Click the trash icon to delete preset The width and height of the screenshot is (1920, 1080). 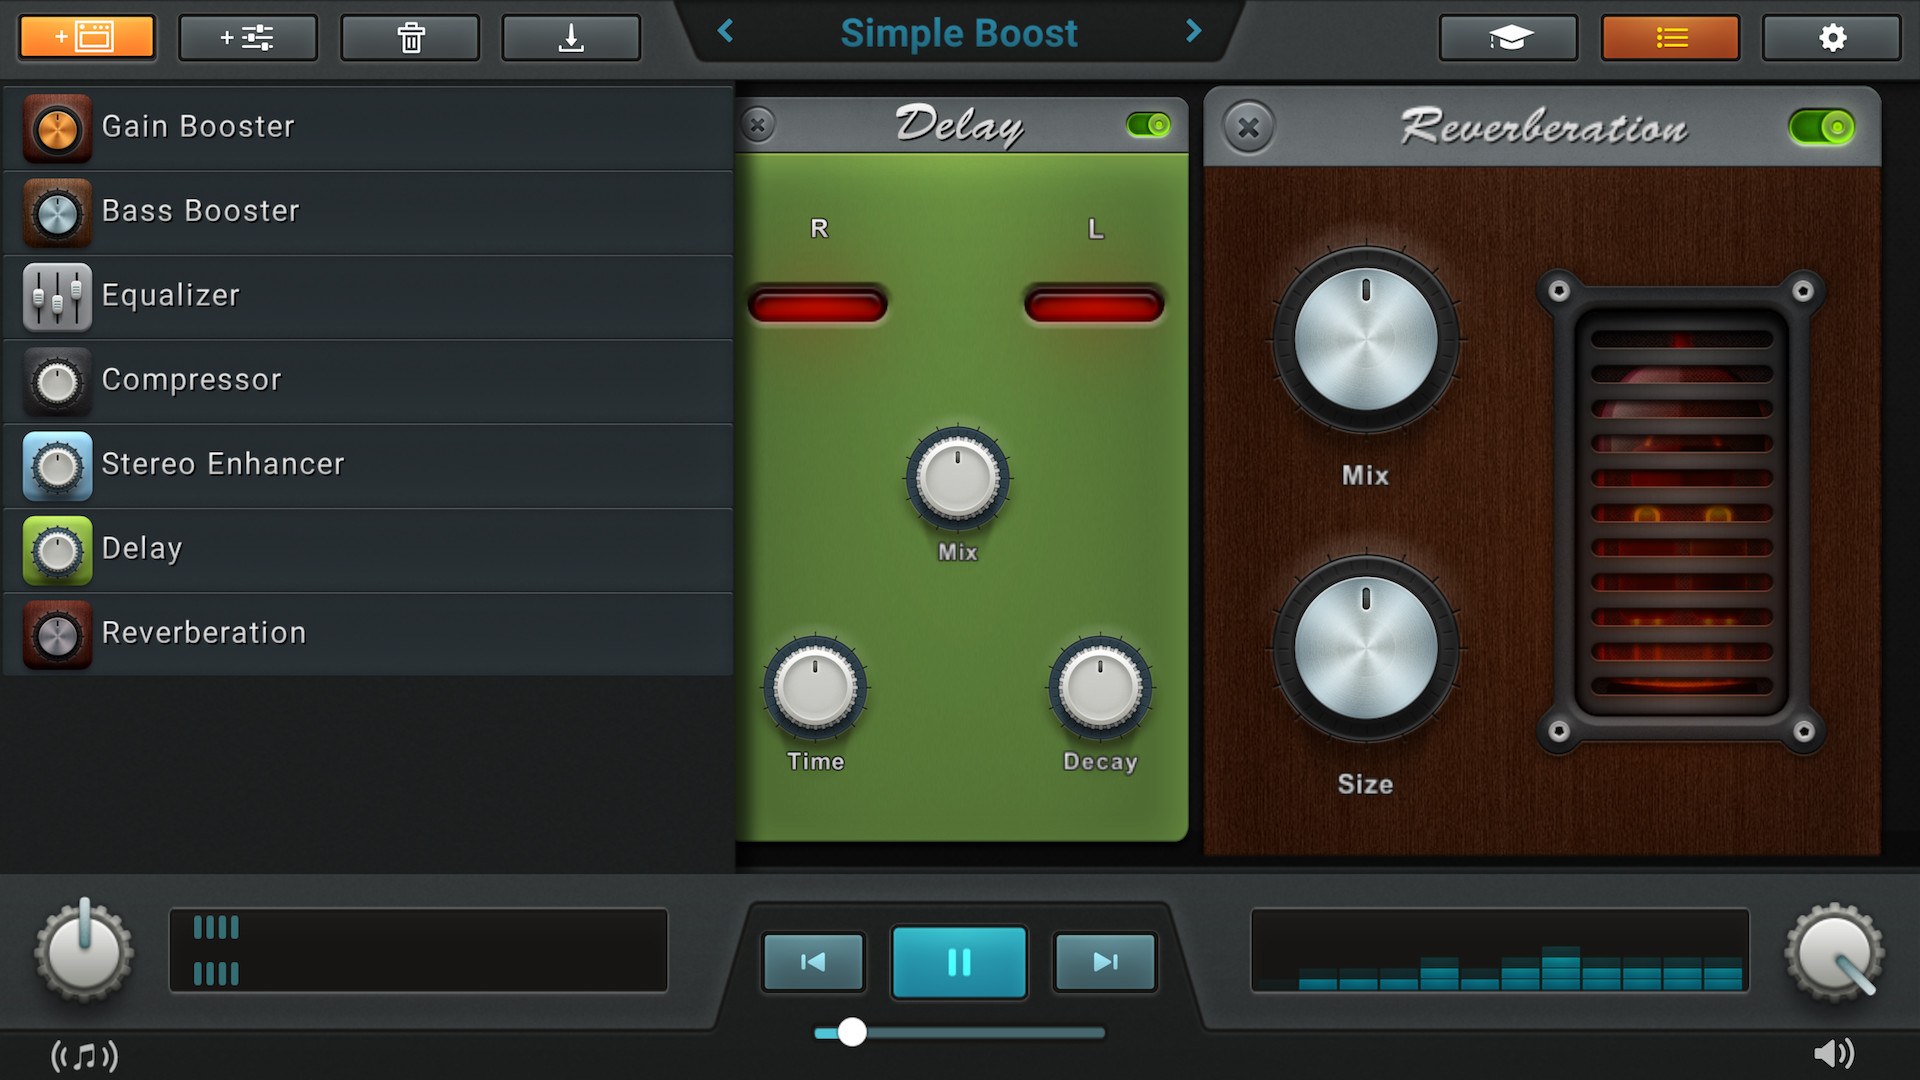(409, 37)
